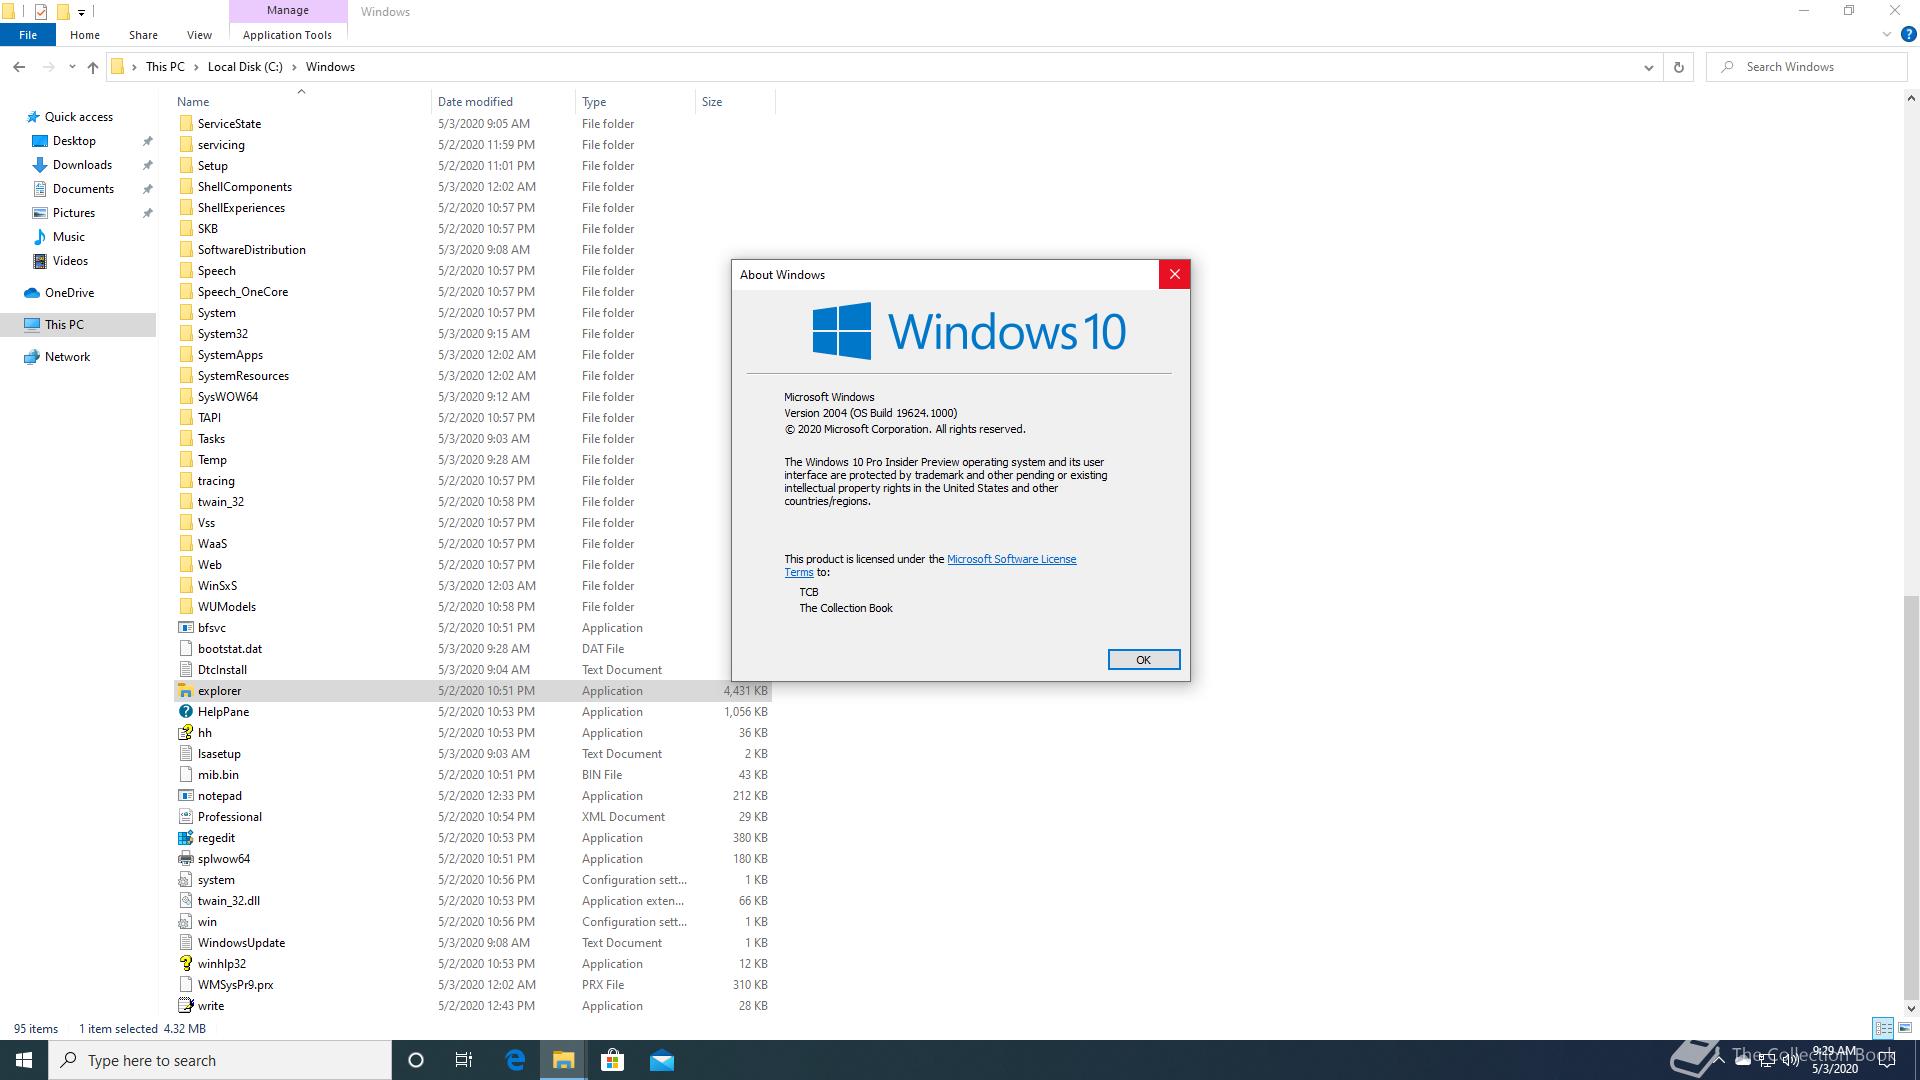Screen dimensions: 1920x1080
Task: Open Music in navigation pane
Action: pyautogui.click(x=68, y=237)
